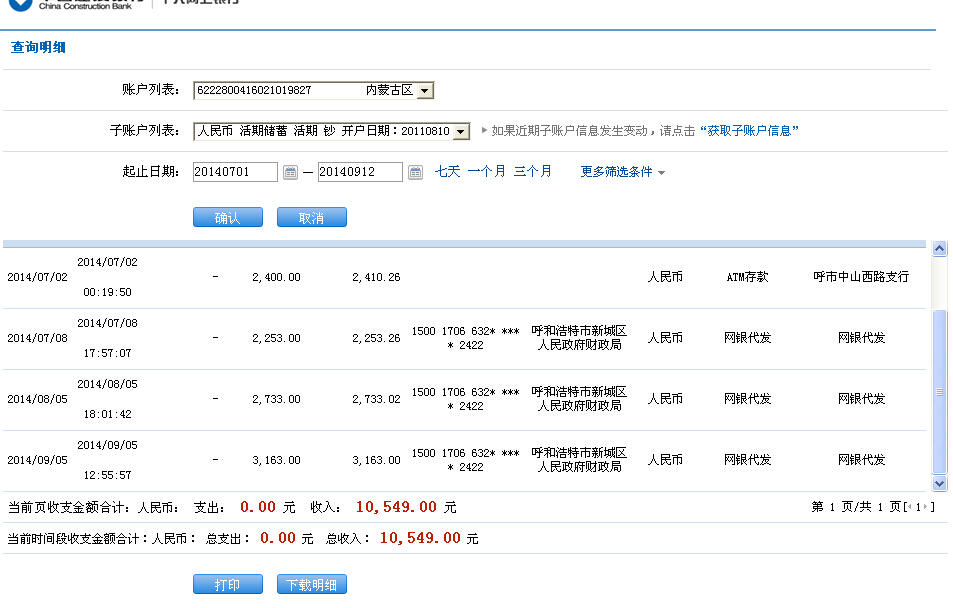Viewport: 953px width, 608px height.
Task: Click the 呼市中山西路支行 branch cell
Action: click(861, 277)
